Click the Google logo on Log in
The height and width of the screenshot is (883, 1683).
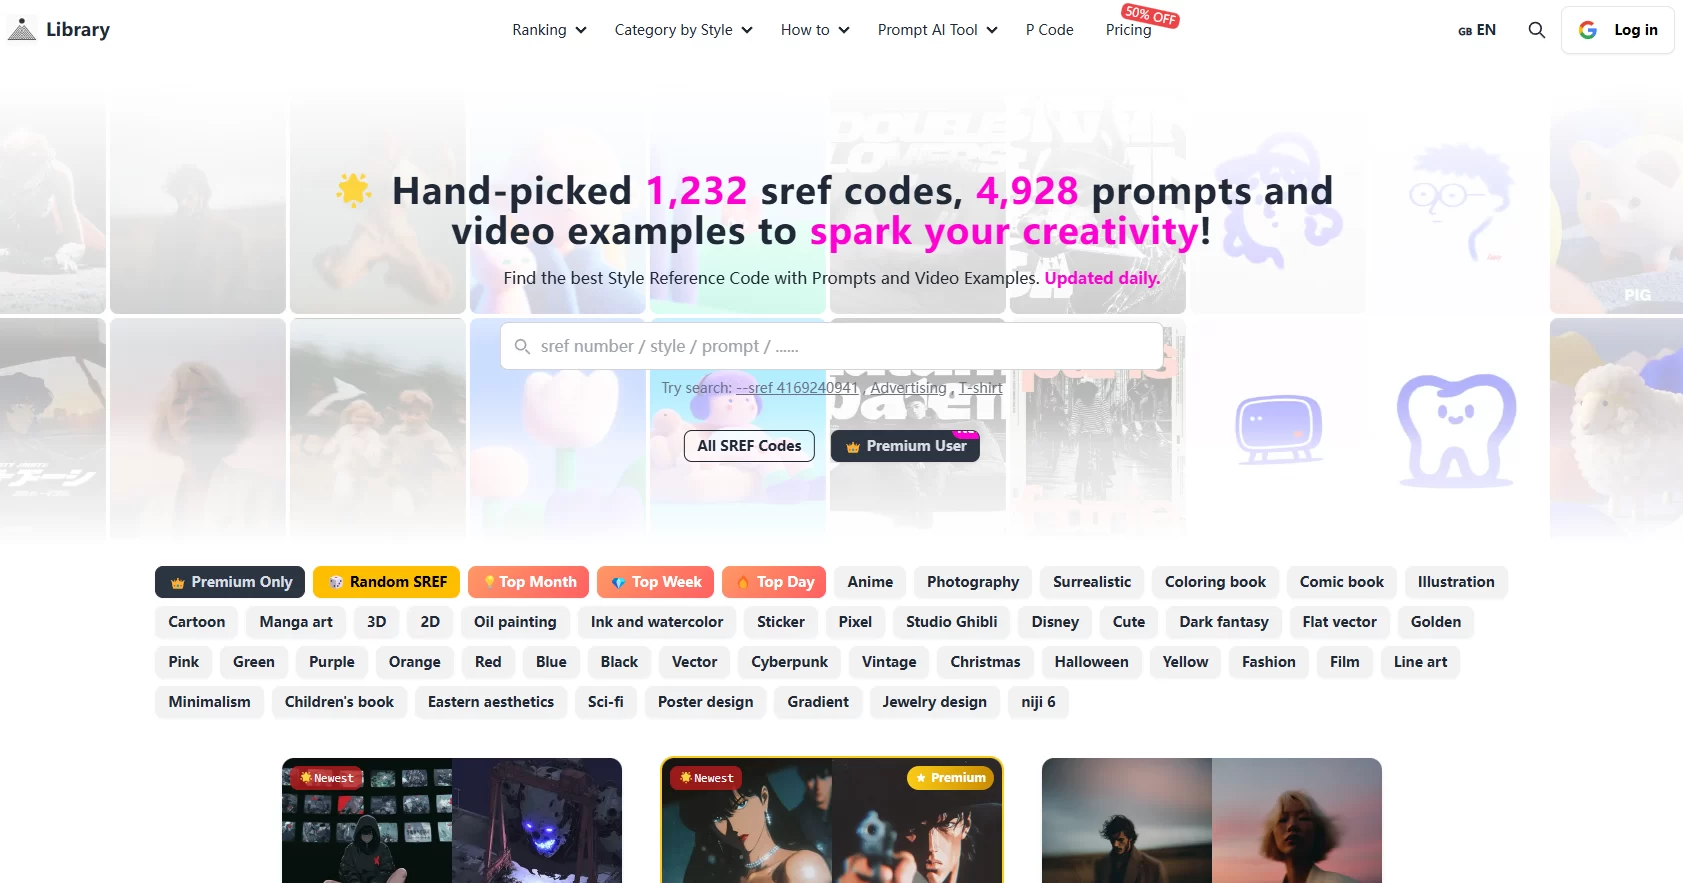1588,30
